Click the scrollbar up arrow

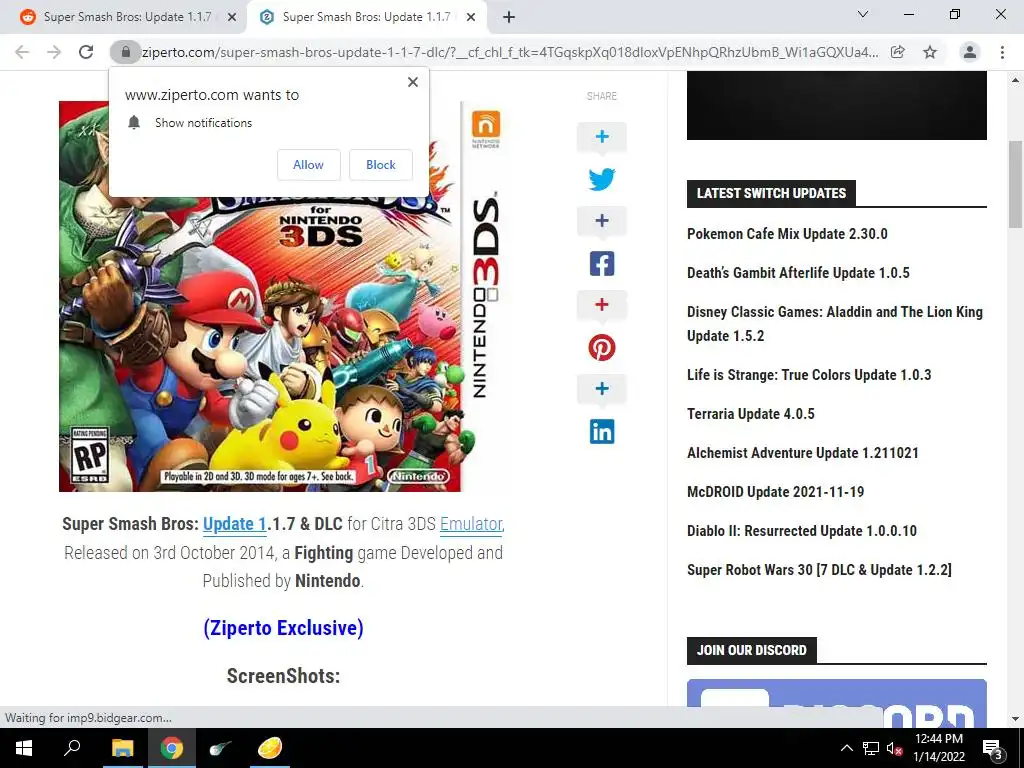tap(1015, 80)
